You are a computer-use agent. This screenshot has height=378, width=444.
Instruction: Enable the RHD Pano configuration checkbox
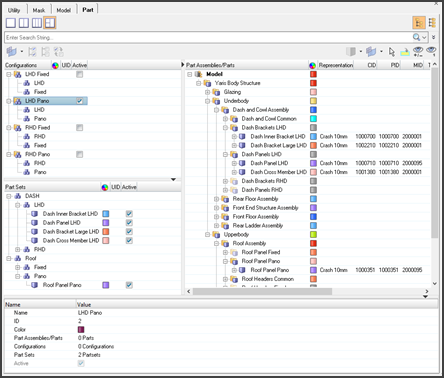click(x=79, y=154)
